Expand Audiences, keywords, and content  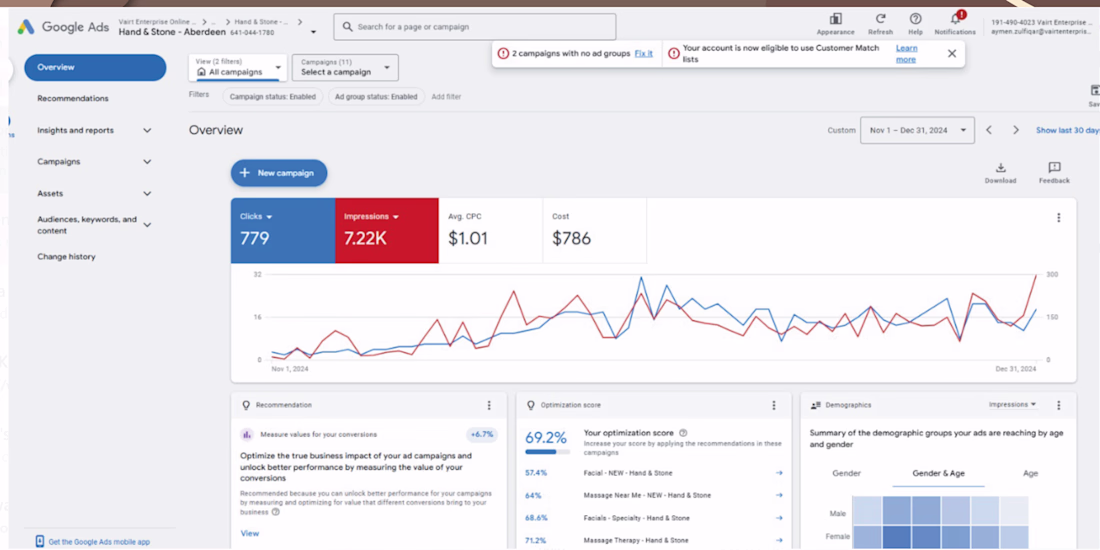pos(147,224)
